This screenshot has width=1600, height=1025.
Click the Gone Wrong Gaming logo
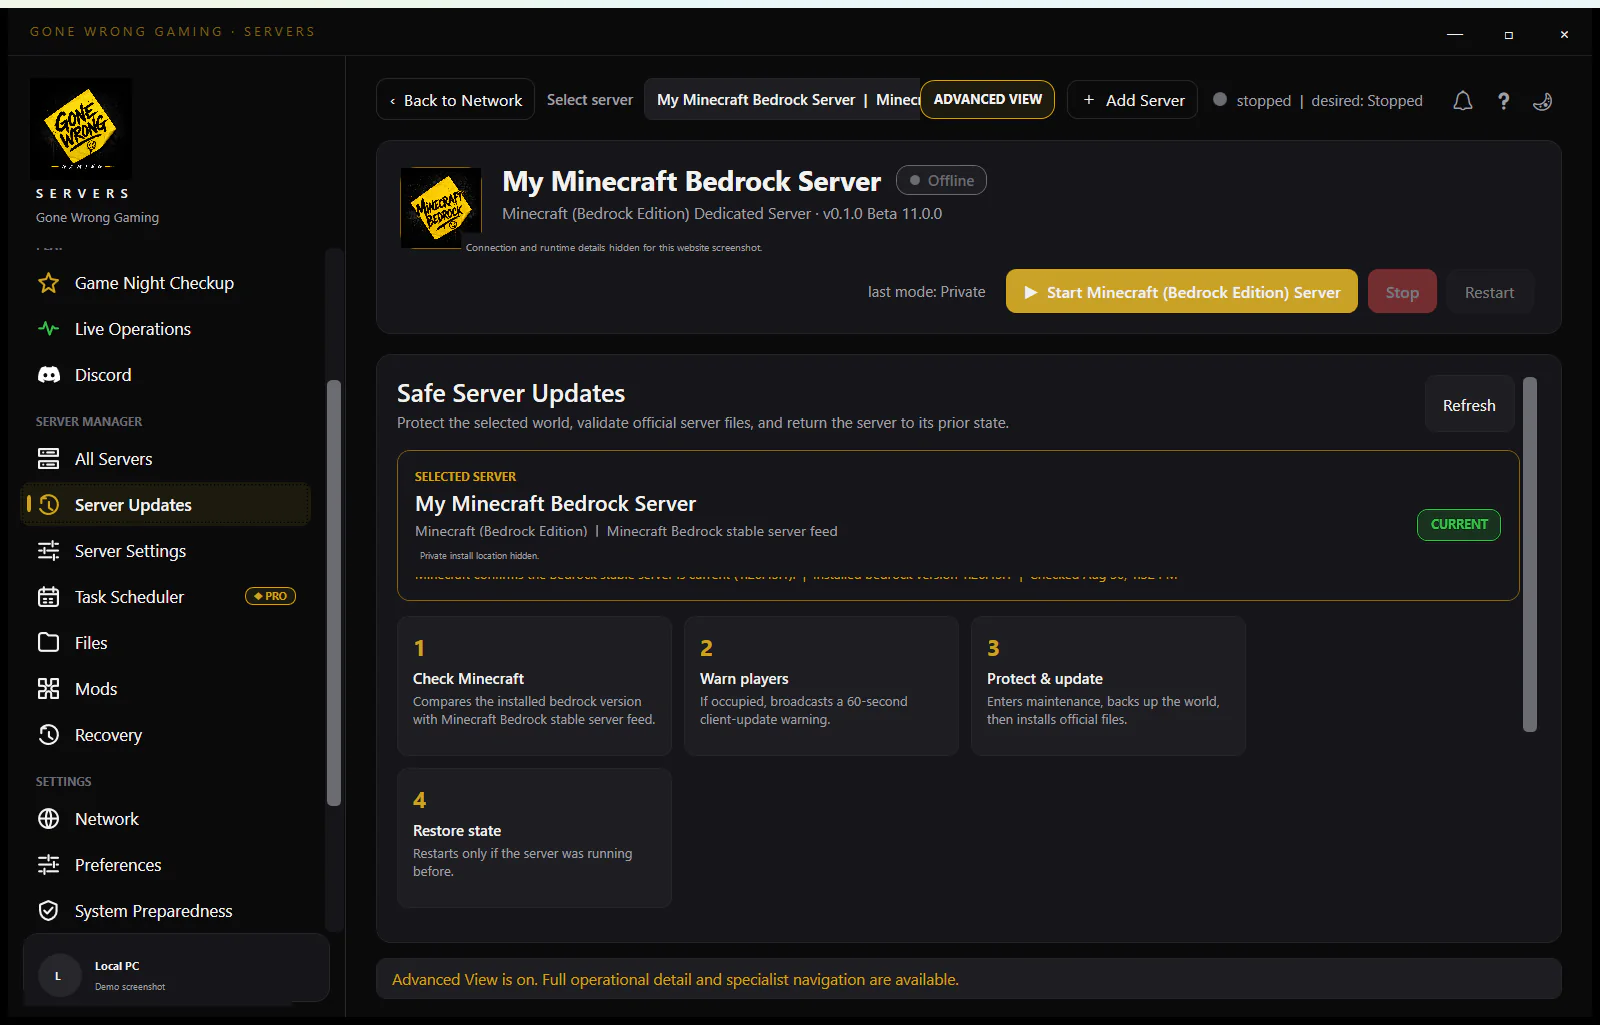pyautogui.click(x=81, y=129)
